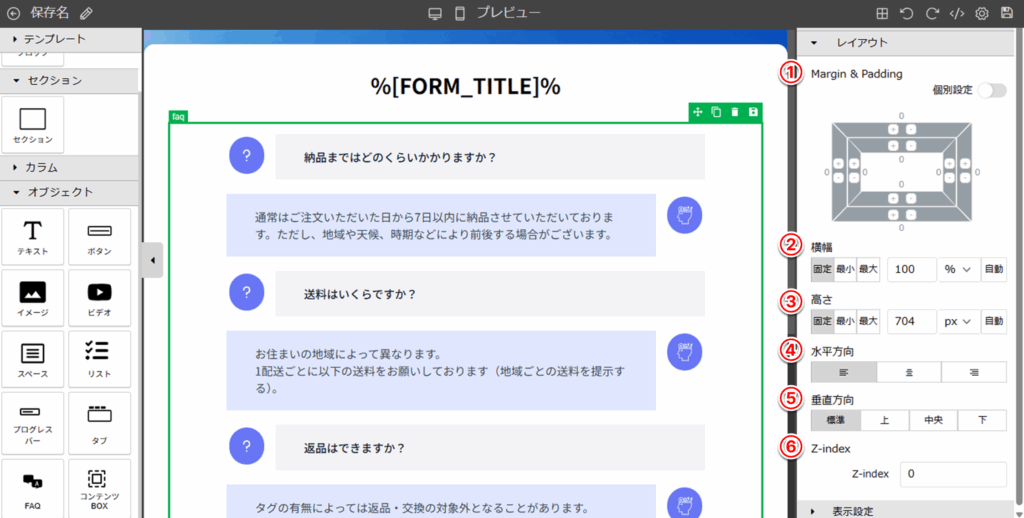
Task: Open the code editor (</>) icon
Action: 956,14
